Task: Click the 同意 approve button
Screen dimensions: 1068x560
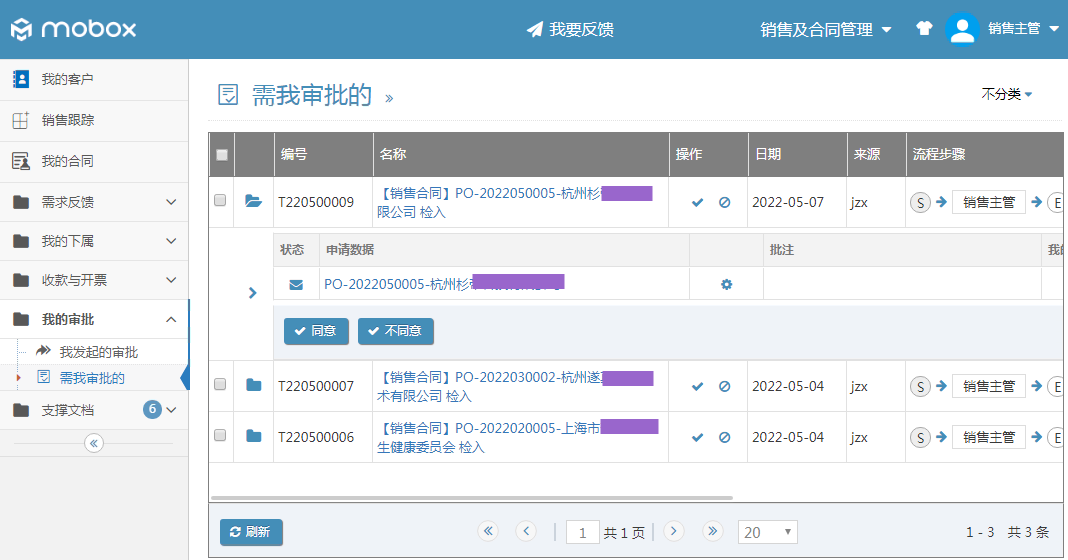Action: click(316, 331)
